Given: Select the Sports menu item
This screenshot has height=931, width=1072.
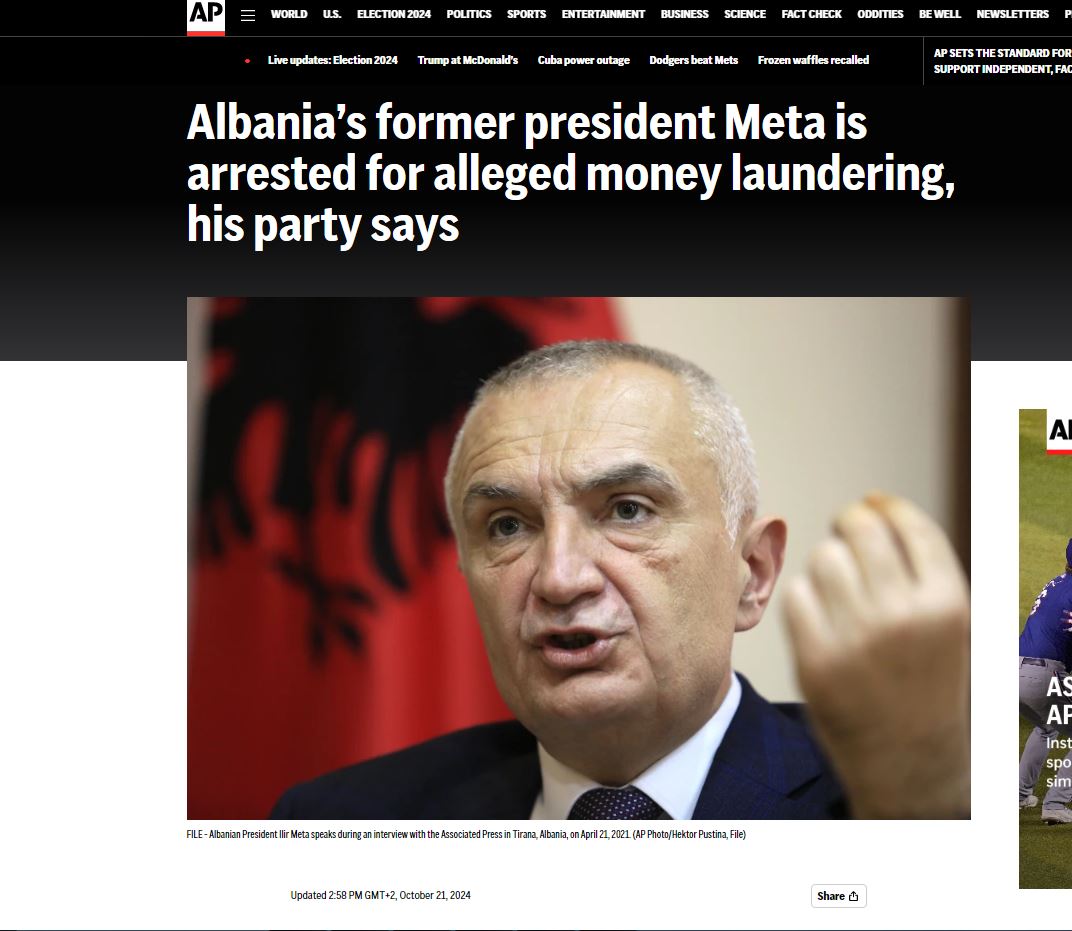Looking at the screenshot, I should click(x=526, y=14).
